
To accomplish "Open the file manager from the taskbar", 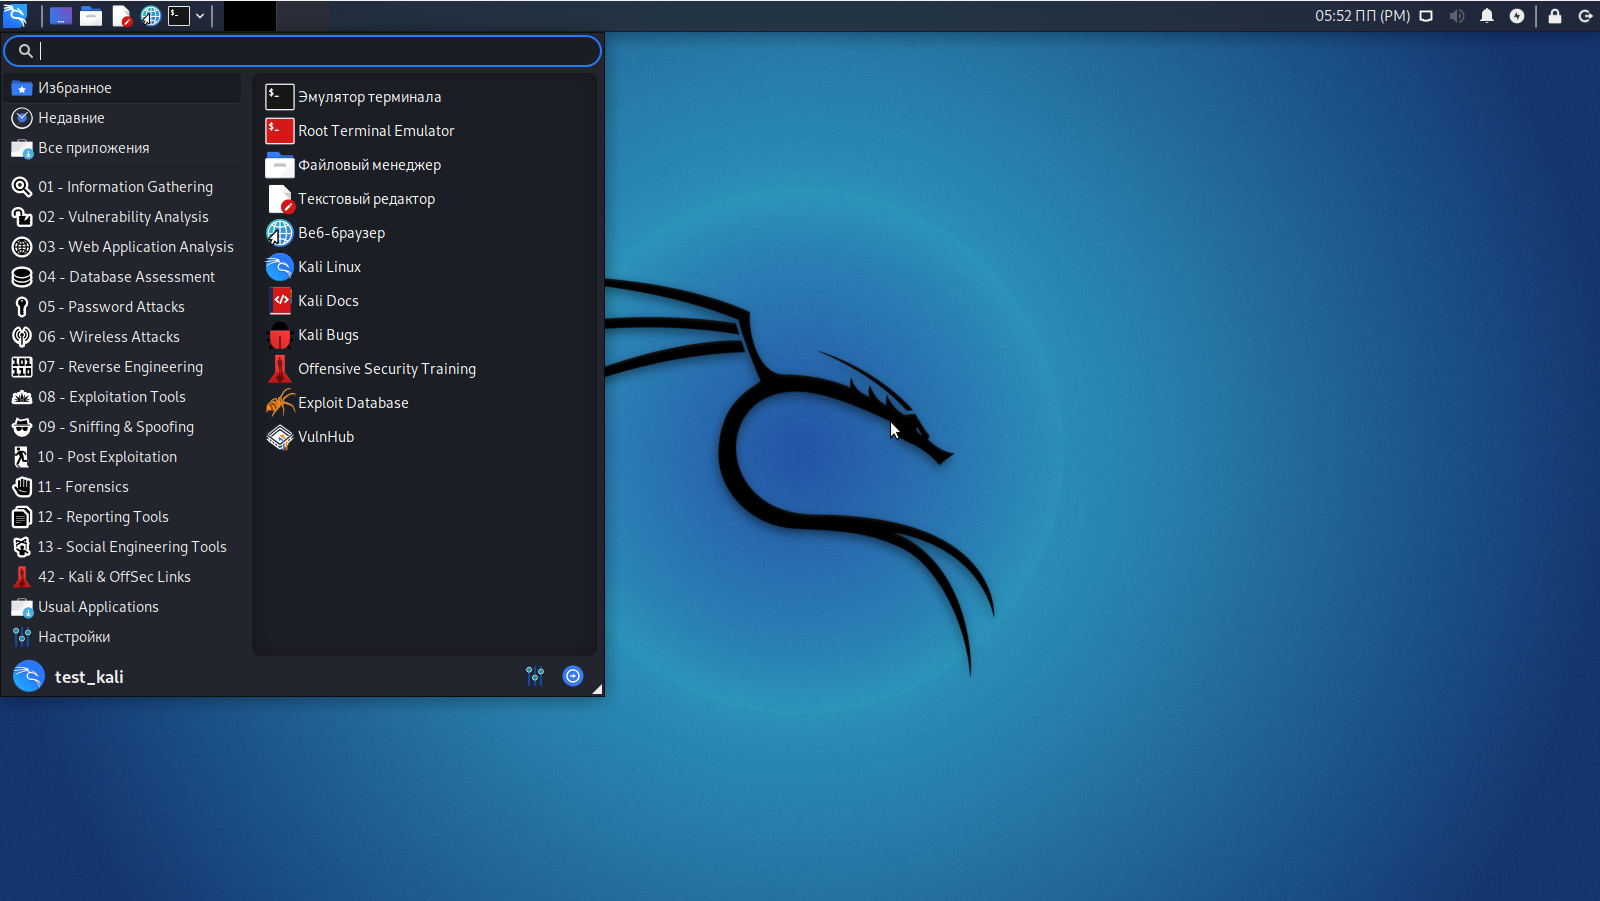I will (x=90, y=16).
